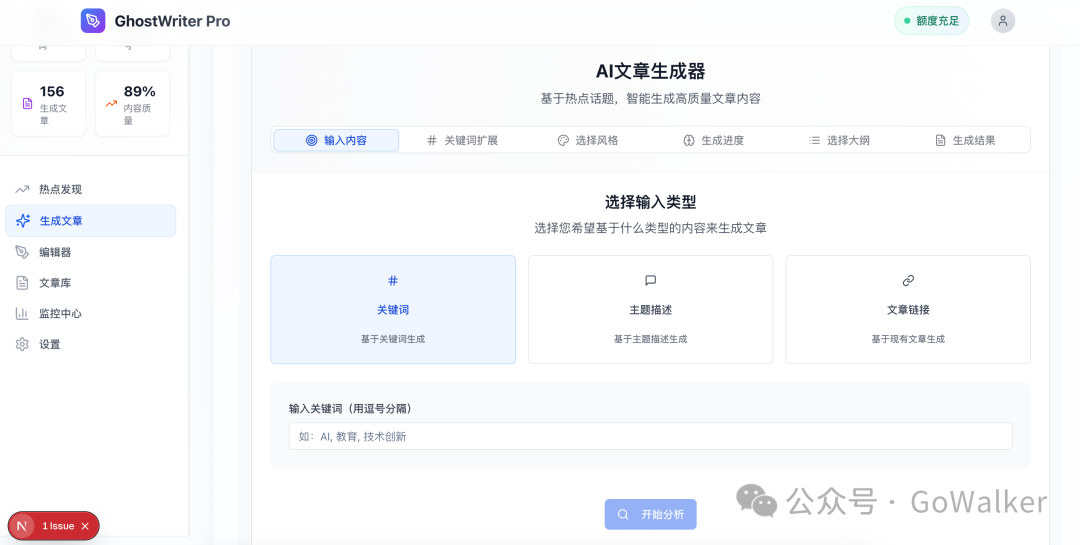Choose the 关键词 input type card
The height and width of the screenshot is (545, 1080).
click(x=393, y=309)
